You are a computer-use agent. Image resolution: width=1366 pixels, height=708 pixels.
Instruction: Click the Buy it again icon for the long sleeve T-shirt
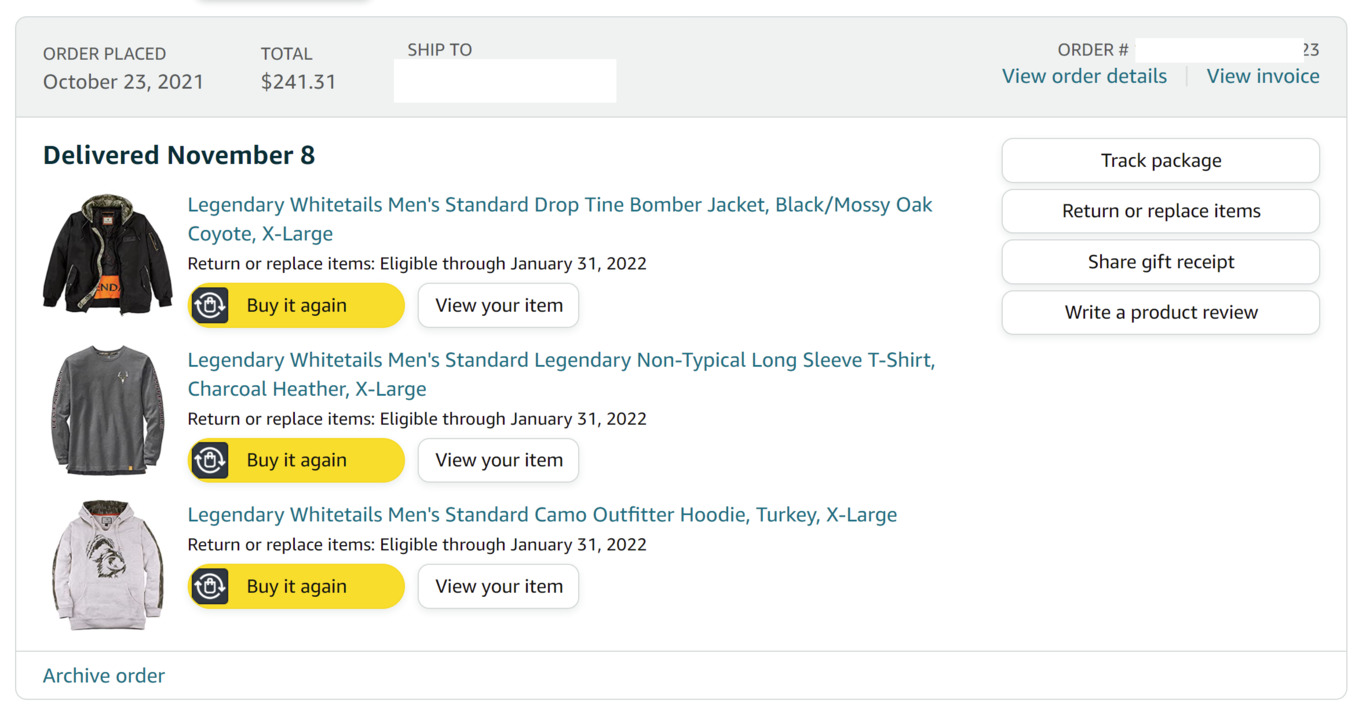(x=210, y=460)
